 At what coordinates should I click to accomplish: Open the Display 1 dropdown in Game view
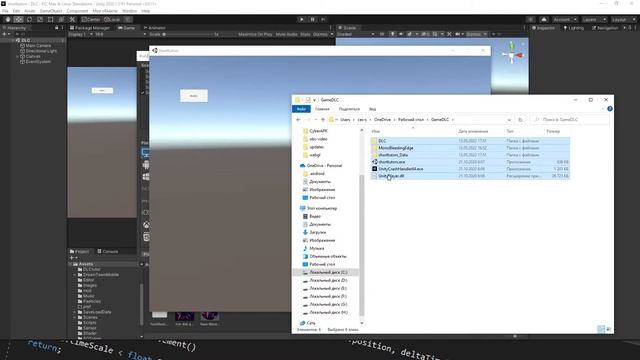click(80, 34)
